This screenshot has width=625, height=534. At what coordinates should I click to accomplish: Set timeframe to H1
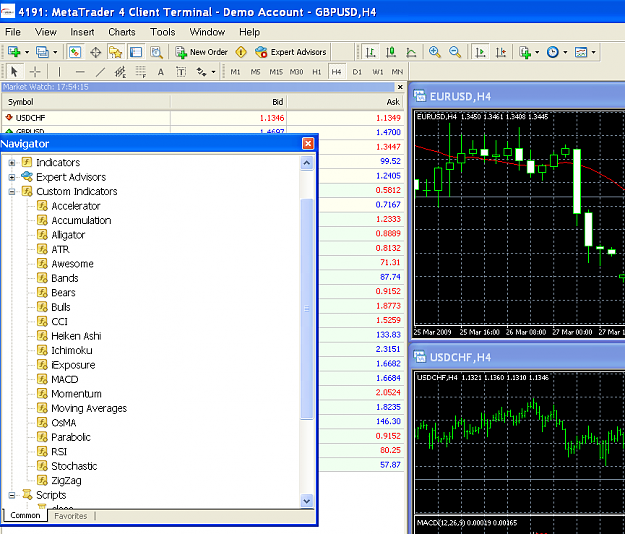316,72
